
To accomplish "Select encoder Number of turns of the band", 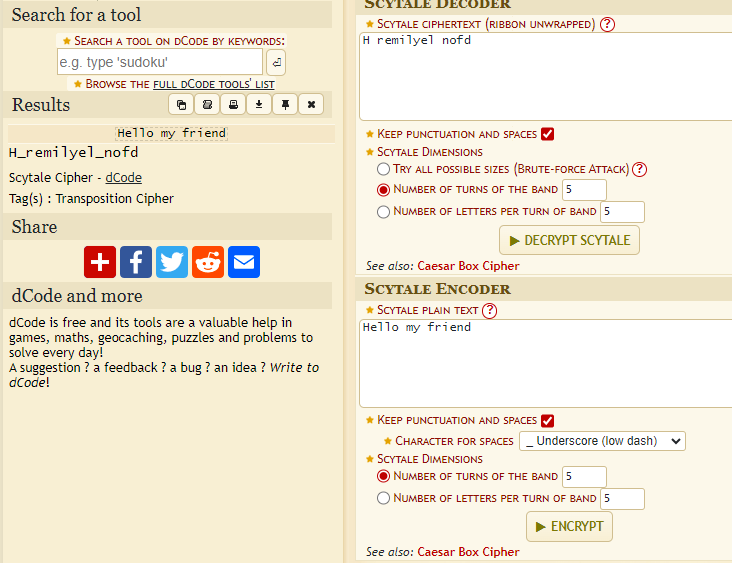I will point(383,476).
